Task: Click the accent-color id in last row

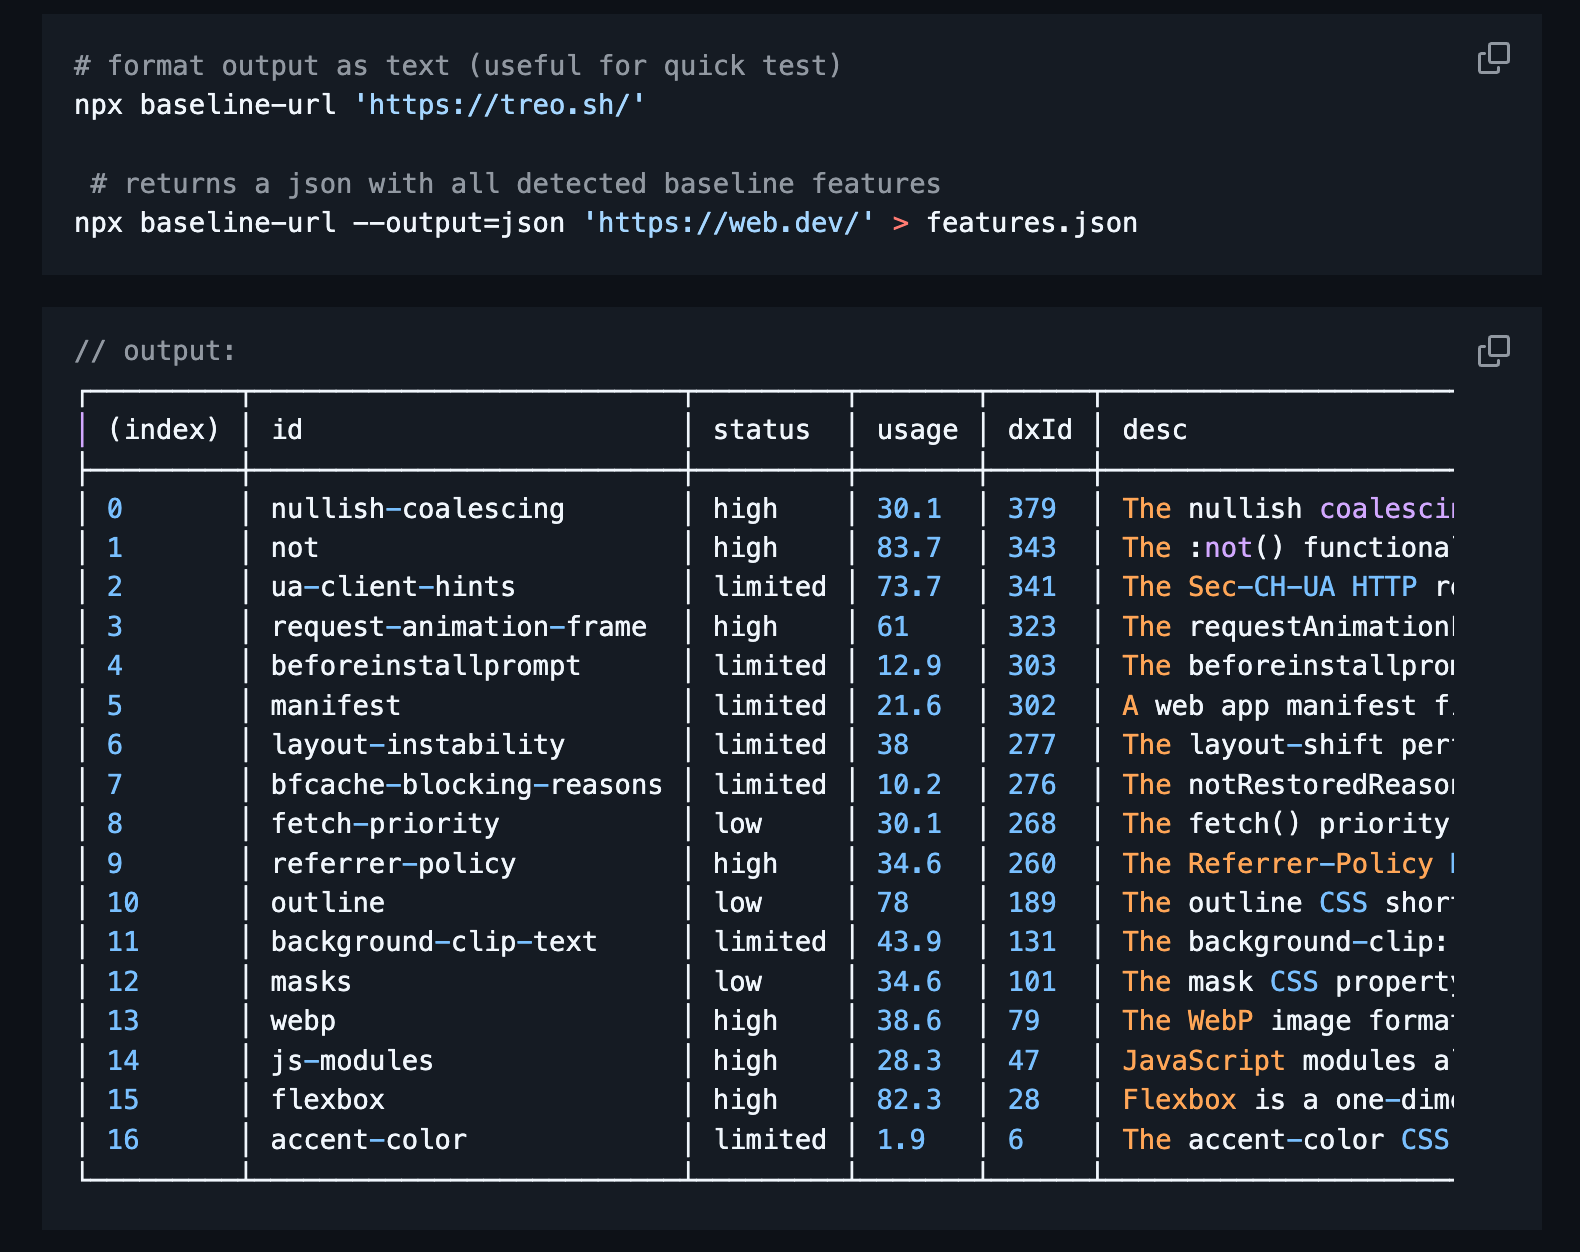Action: (x=368, y=1140)
